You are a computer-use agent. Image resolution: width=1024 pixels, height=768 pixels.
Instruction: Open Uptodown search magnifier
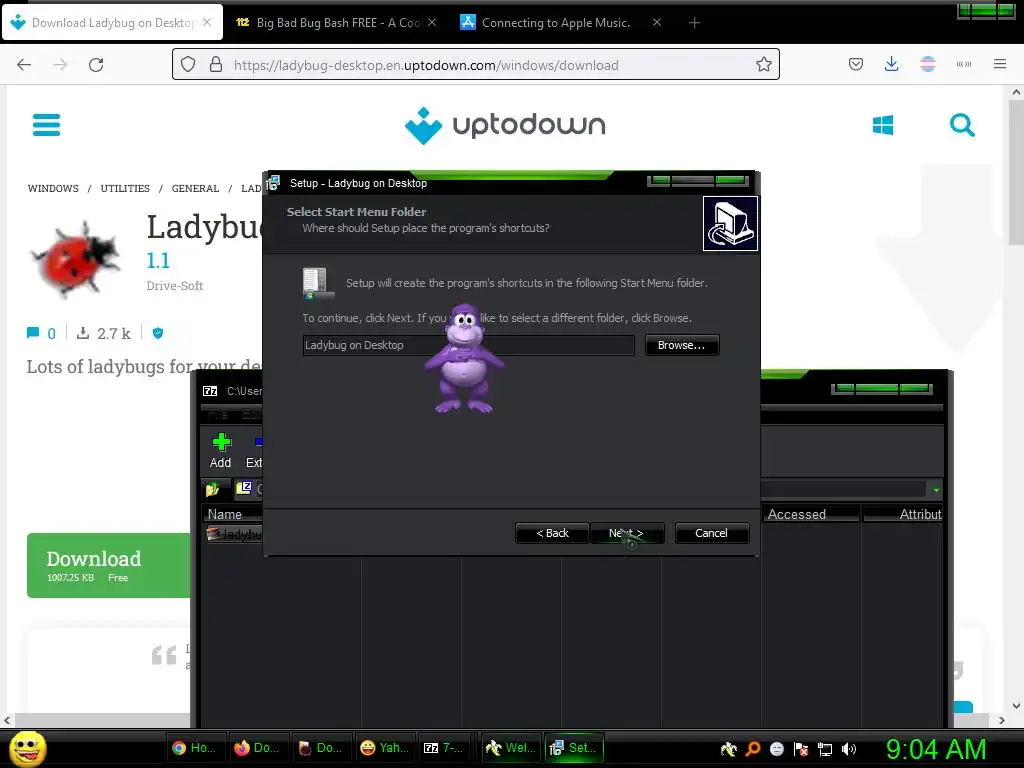tap(961, 125)
